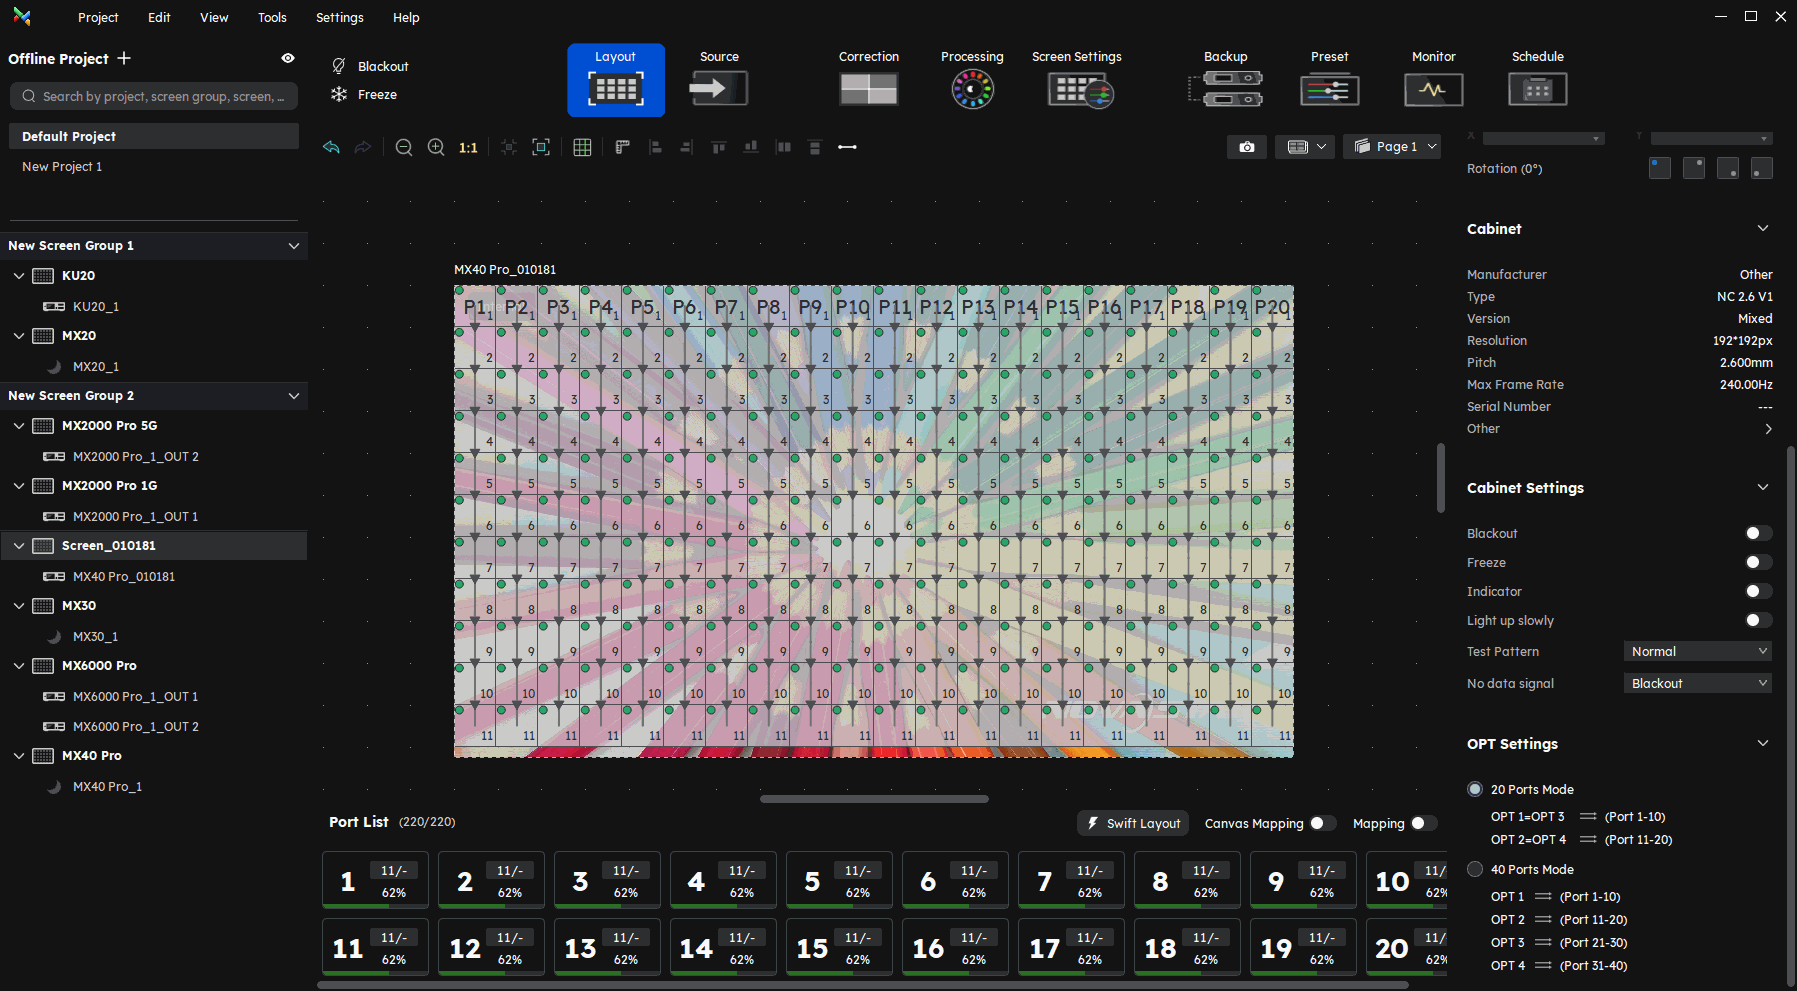Open the Correction module
Screen dimensions: 1797x991
pos(868,89)
